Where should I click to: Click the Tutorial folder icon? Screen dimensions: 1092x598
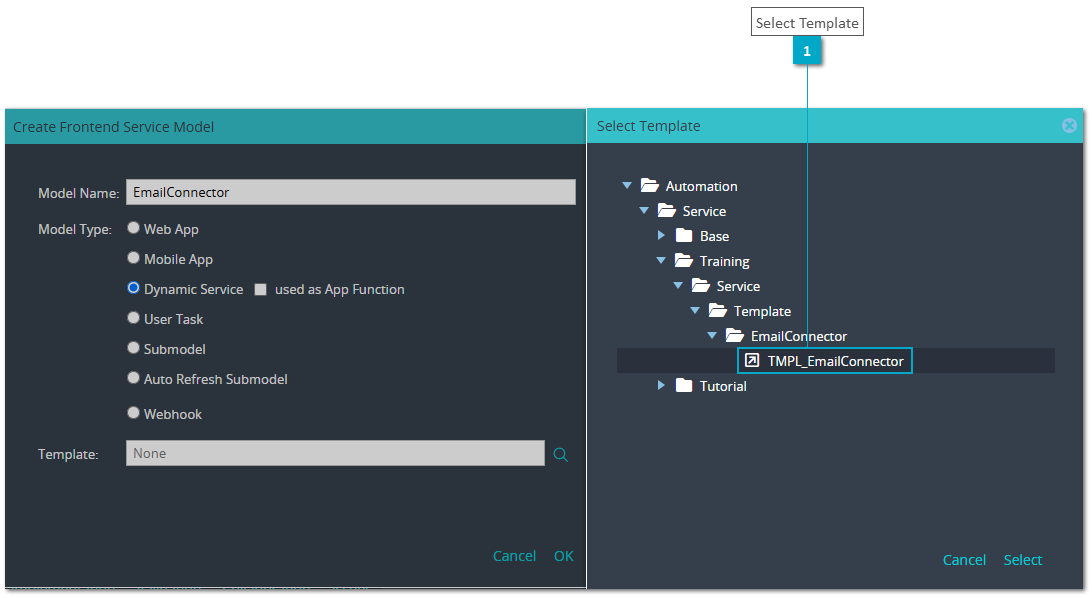click(684, 386)
